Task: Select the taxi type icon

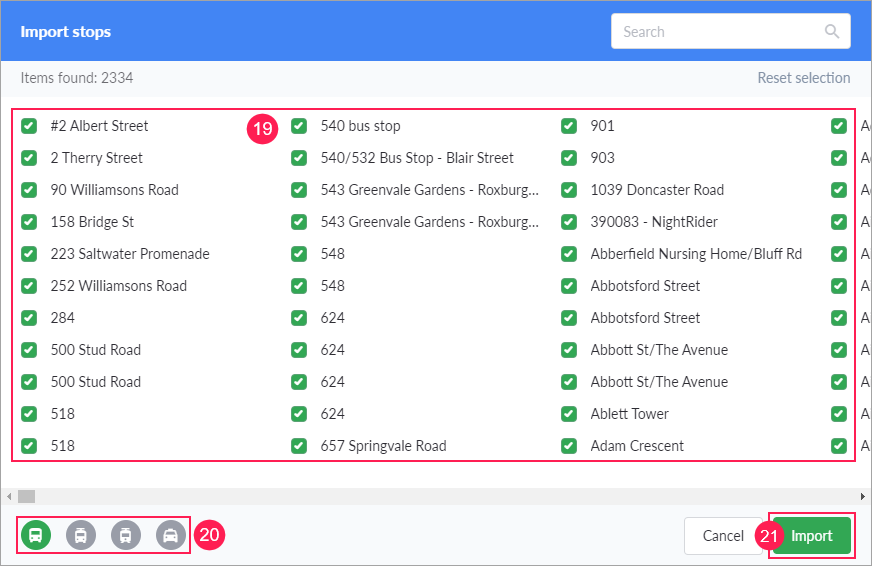Action: (x=171, y=535)
